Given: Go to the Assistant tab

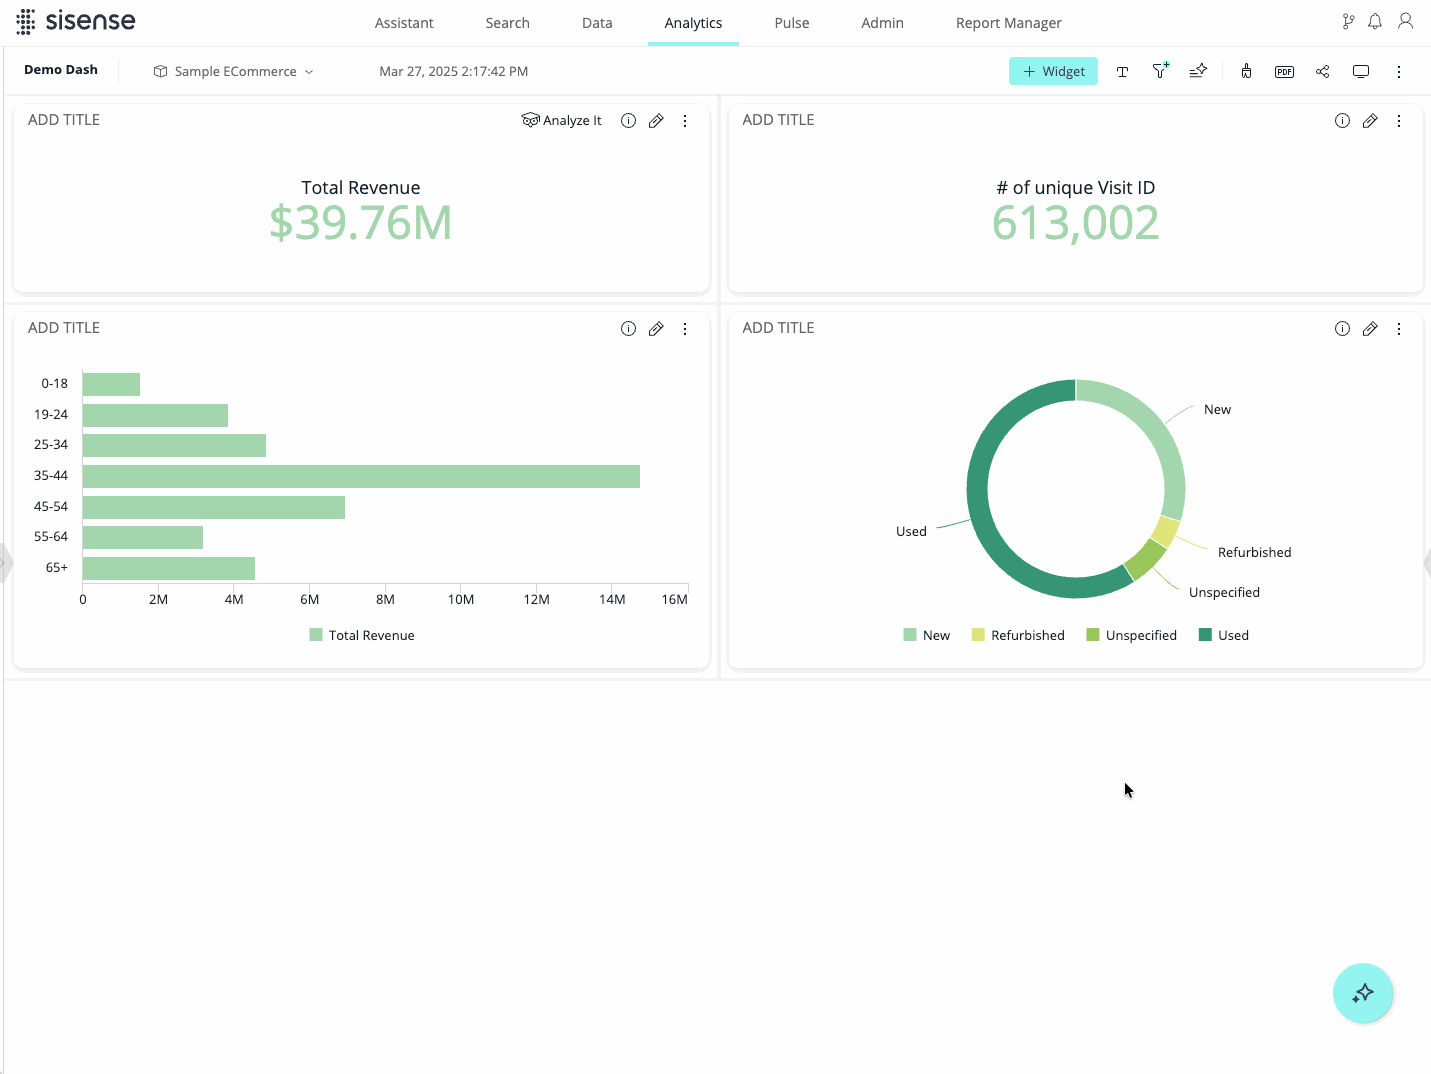Looking at the screenshot, I should click(x=404, y=23).
